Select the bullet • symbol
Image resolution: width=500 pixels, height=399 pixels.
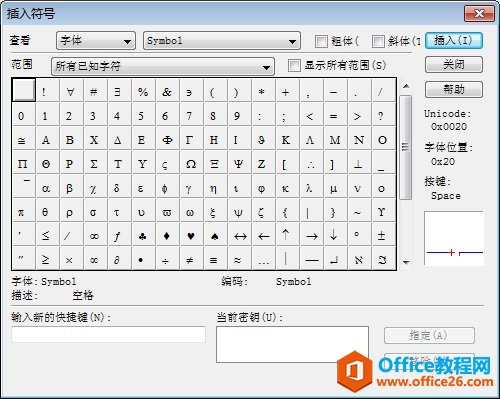click(x=143, y=259)
